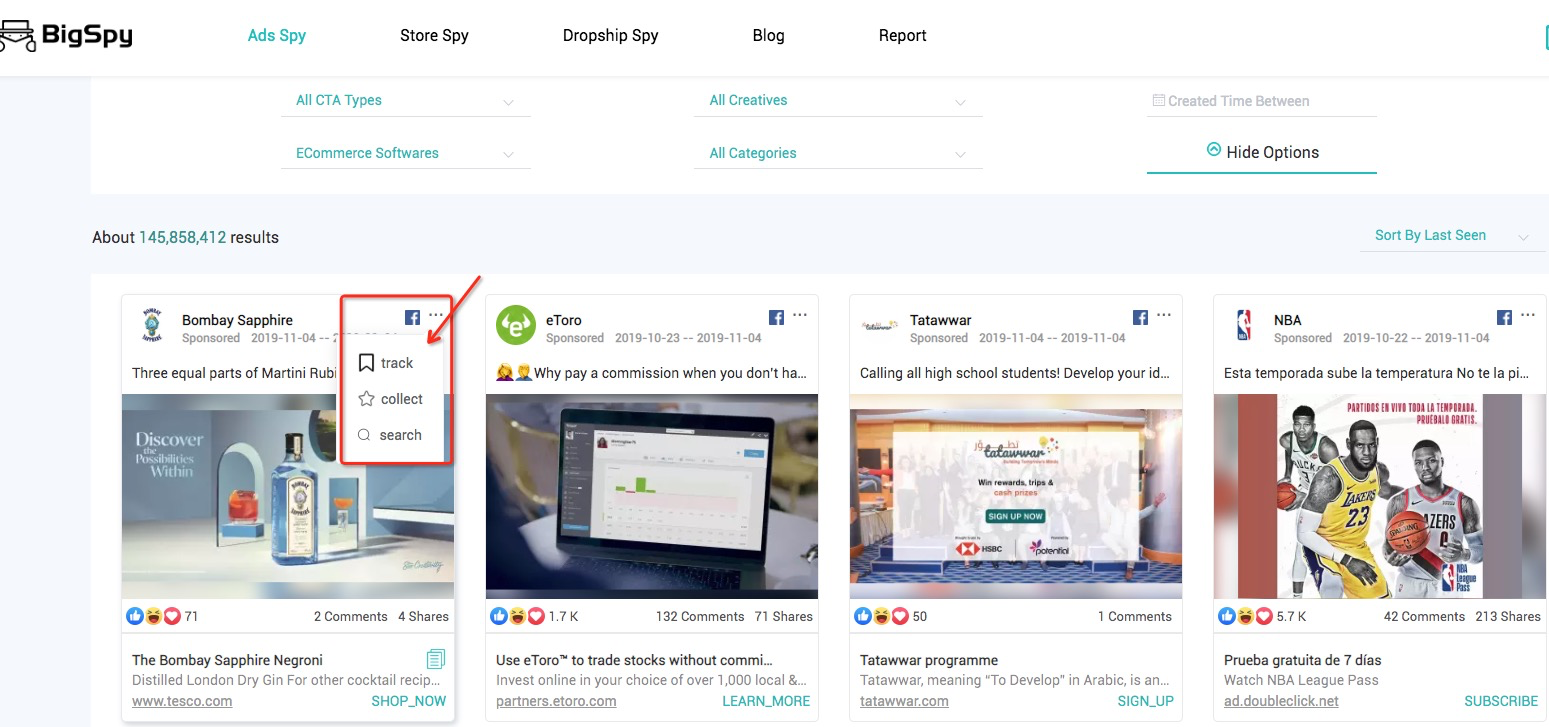Viewport: 1549px width, 727px height.
Task: Click Prueba gratuita de 7 días title
Action: [x=1303, y=660]
